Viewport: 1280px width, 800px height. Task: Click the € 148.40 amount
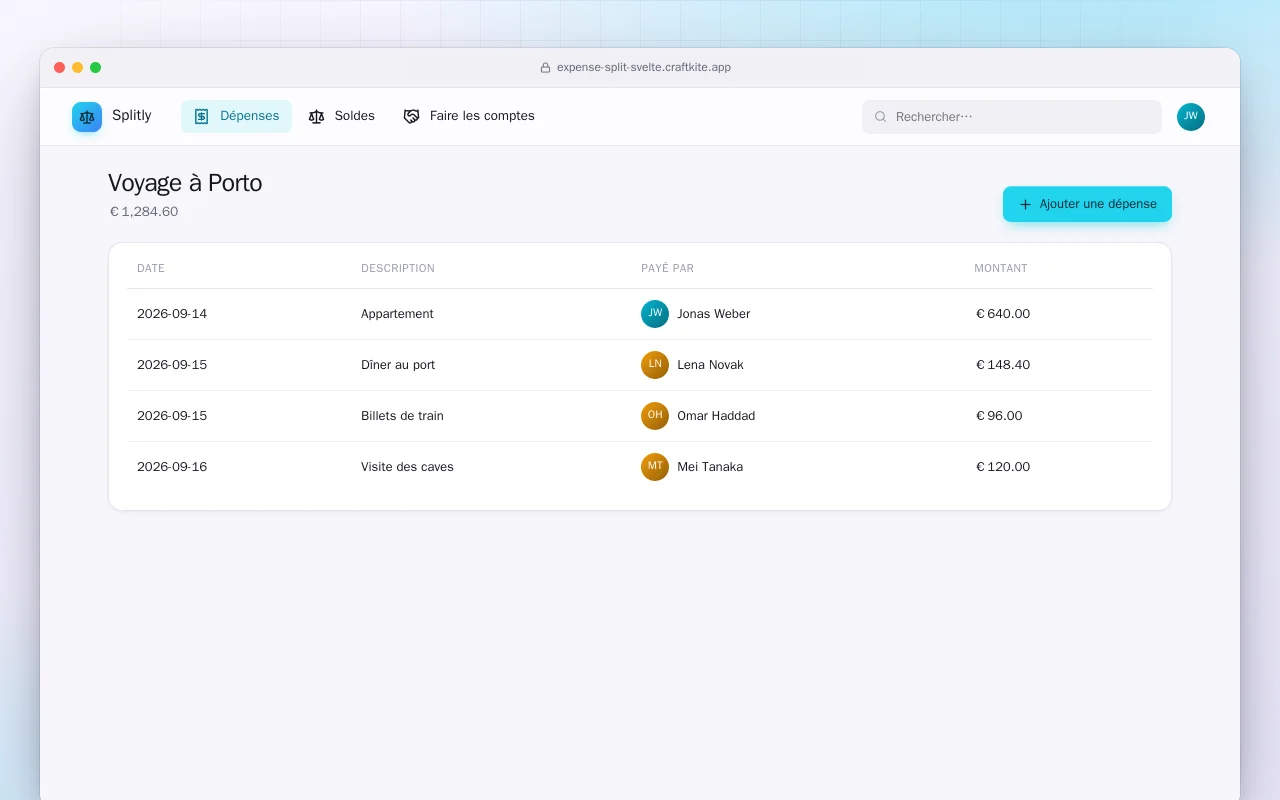click(x=1003, y=365)
